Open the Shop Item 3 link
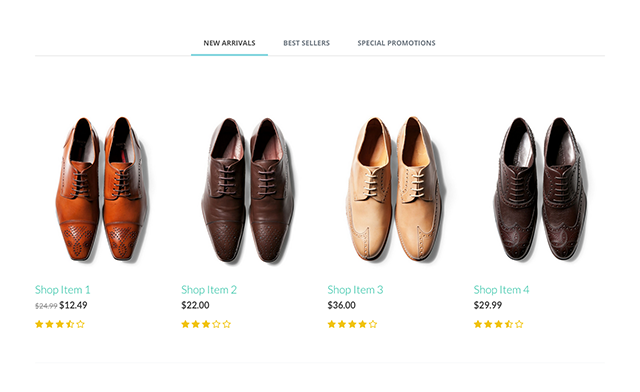640x392 pixels. click(355, 290)
